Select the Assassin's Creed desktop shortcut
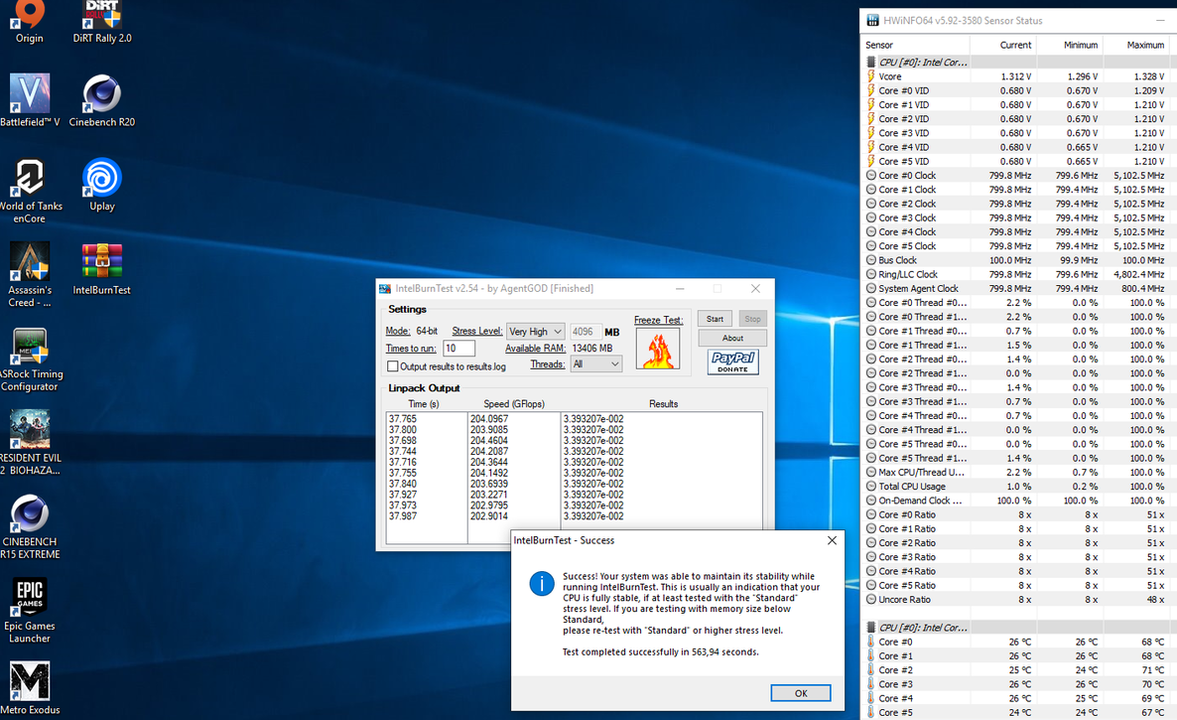 [x=29, y=275]
